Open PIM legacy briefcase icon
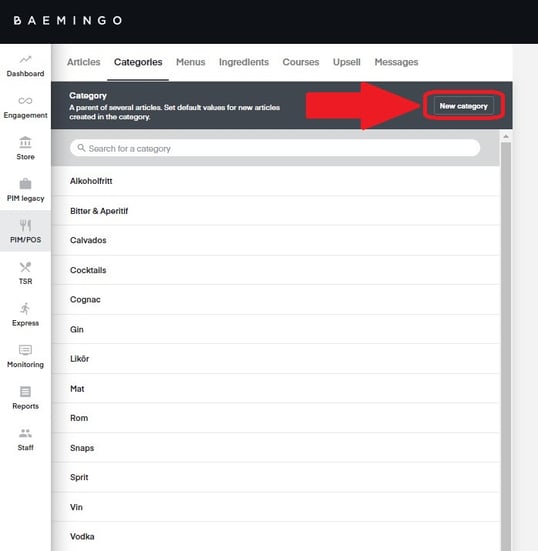 [25, 183]
